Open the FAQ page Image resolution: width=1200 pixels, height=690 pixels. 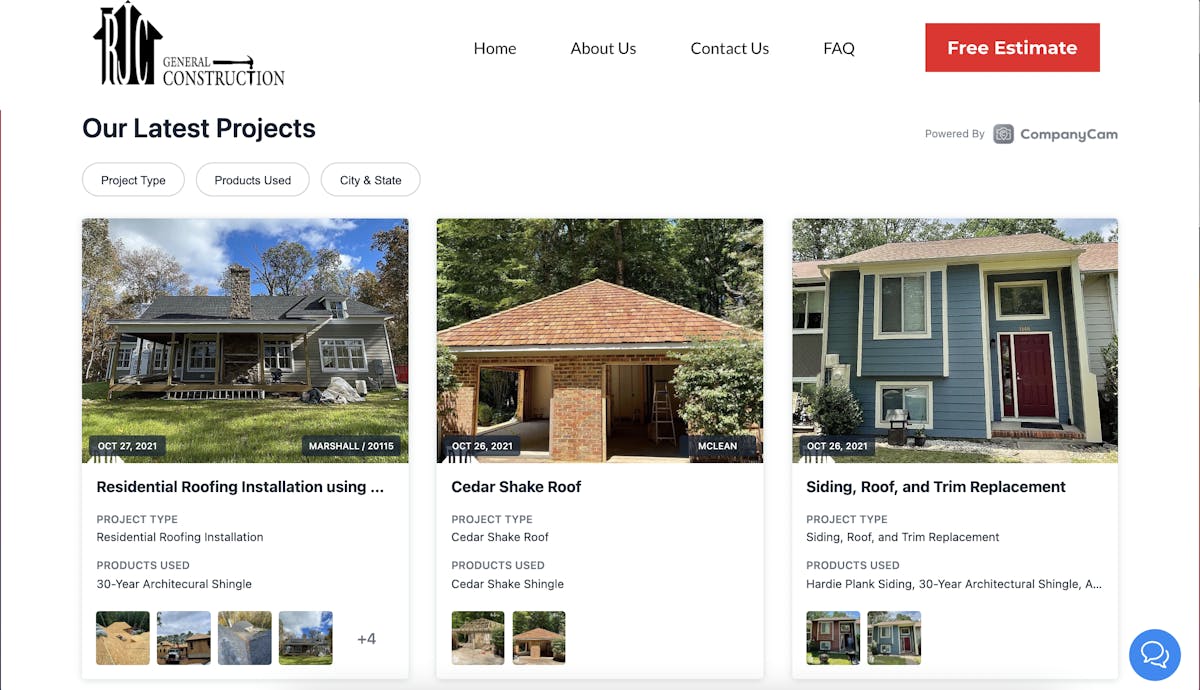tap(839, 48)
